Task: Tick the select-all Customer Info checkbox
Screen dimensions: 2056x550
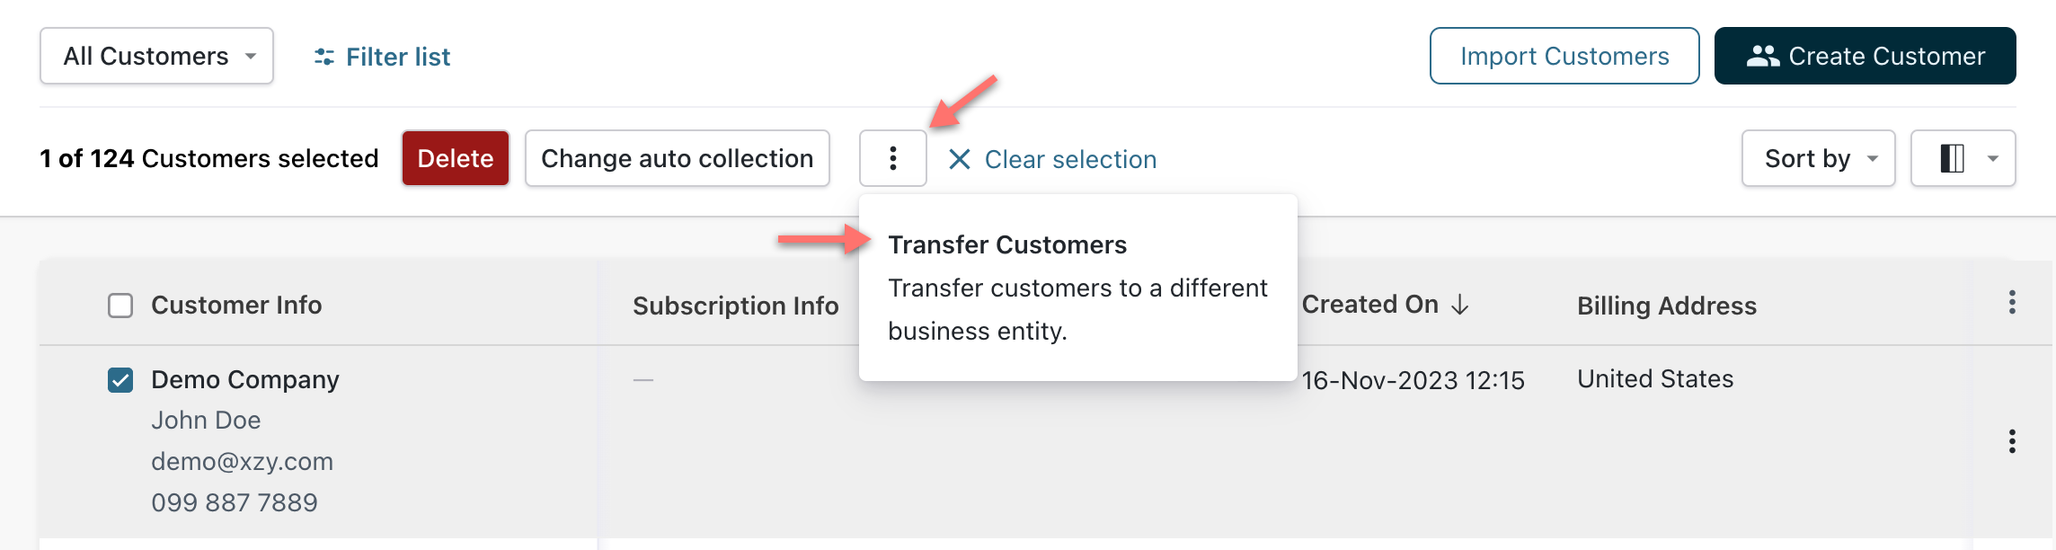Action: coord(120,305)
